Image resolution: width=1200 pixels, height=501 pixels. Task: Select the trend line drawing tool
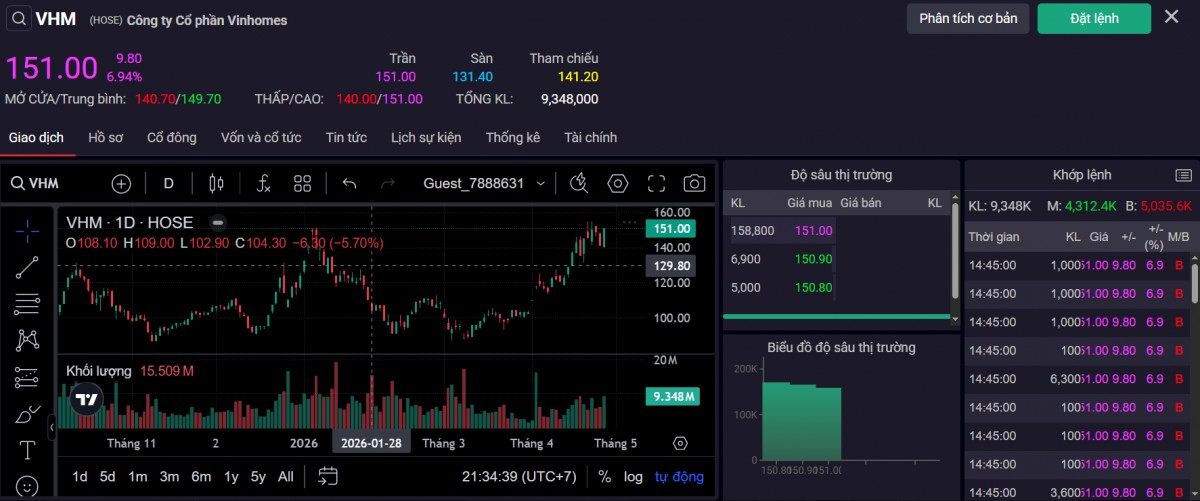pyautogui.click(x=27, y=266)
